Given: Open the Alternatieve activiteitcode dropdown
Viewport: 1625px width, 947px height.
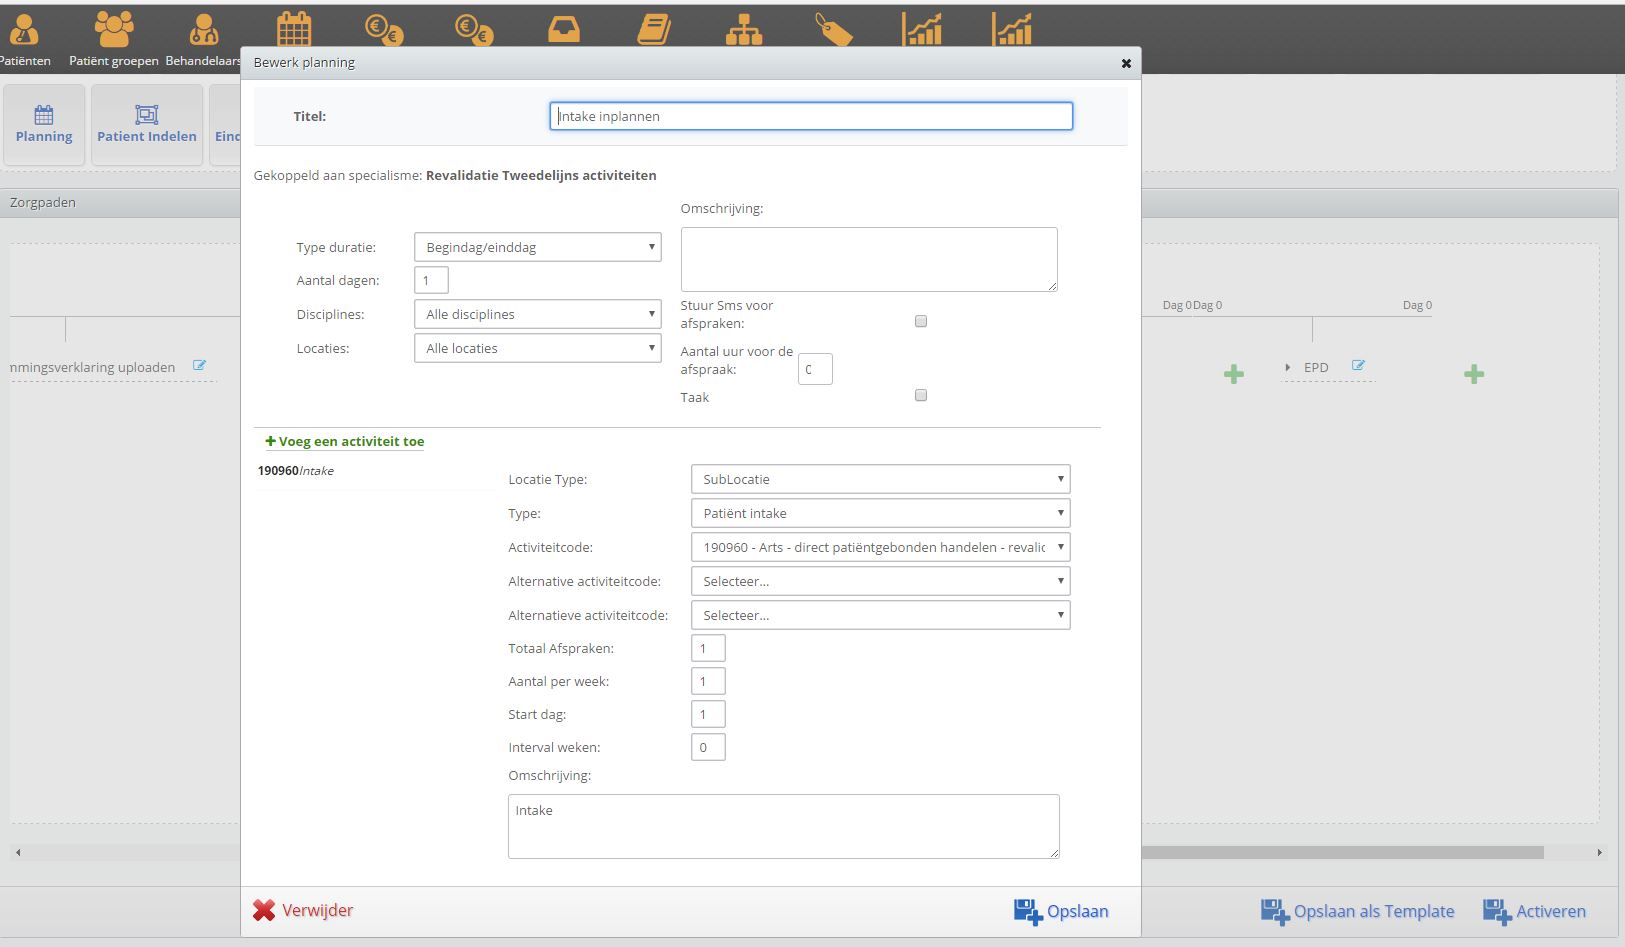Looking at the screenshot, I should coord(880,615).
